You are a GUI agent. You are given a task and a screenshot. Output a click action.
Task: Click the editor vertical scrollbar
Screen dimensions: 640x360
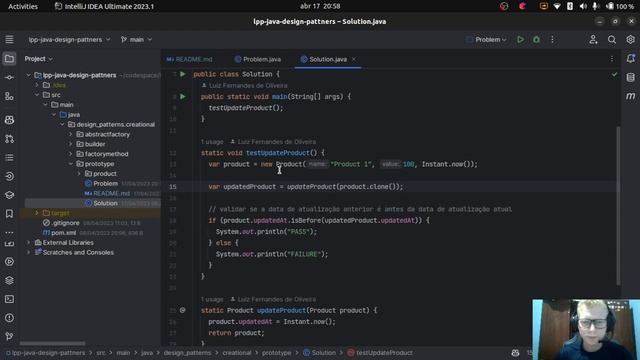click(618, 206)
